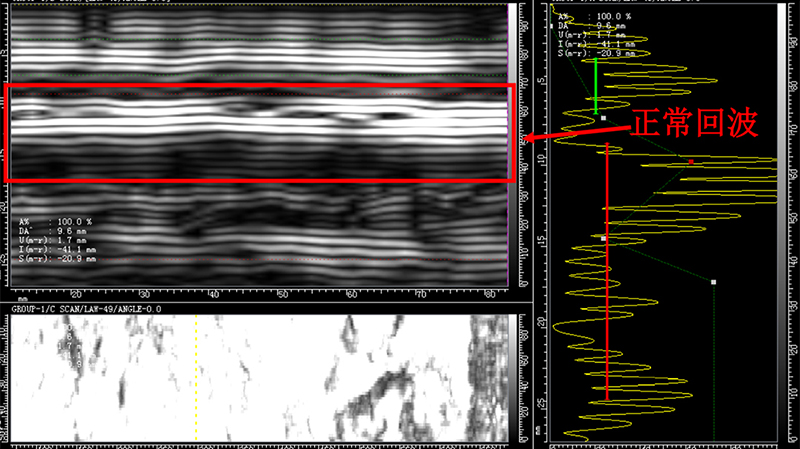This screenshot has height=449, width=800.
Task: Click the 10 mark on A-scan depth ruler
Action: (x=541, y=160)
